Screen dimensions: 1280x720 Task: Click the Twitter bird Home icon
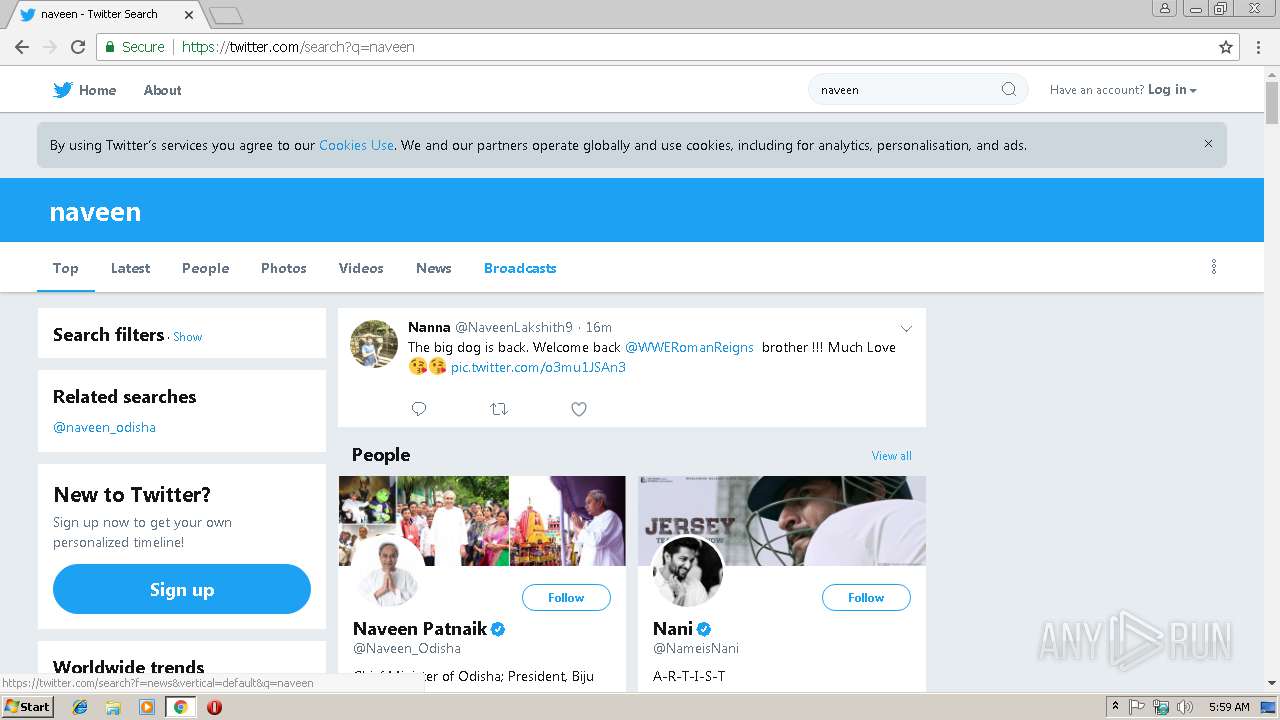pos(63,90)
